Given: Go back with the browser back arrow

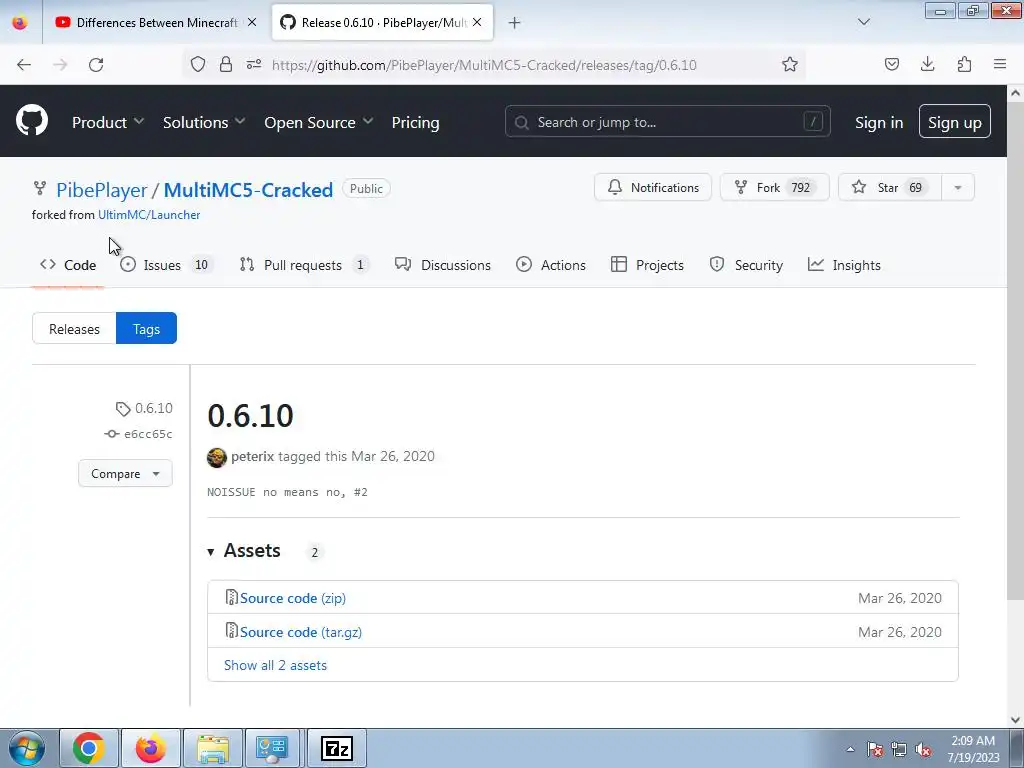Looking at the screenshot, I should 24,65.
